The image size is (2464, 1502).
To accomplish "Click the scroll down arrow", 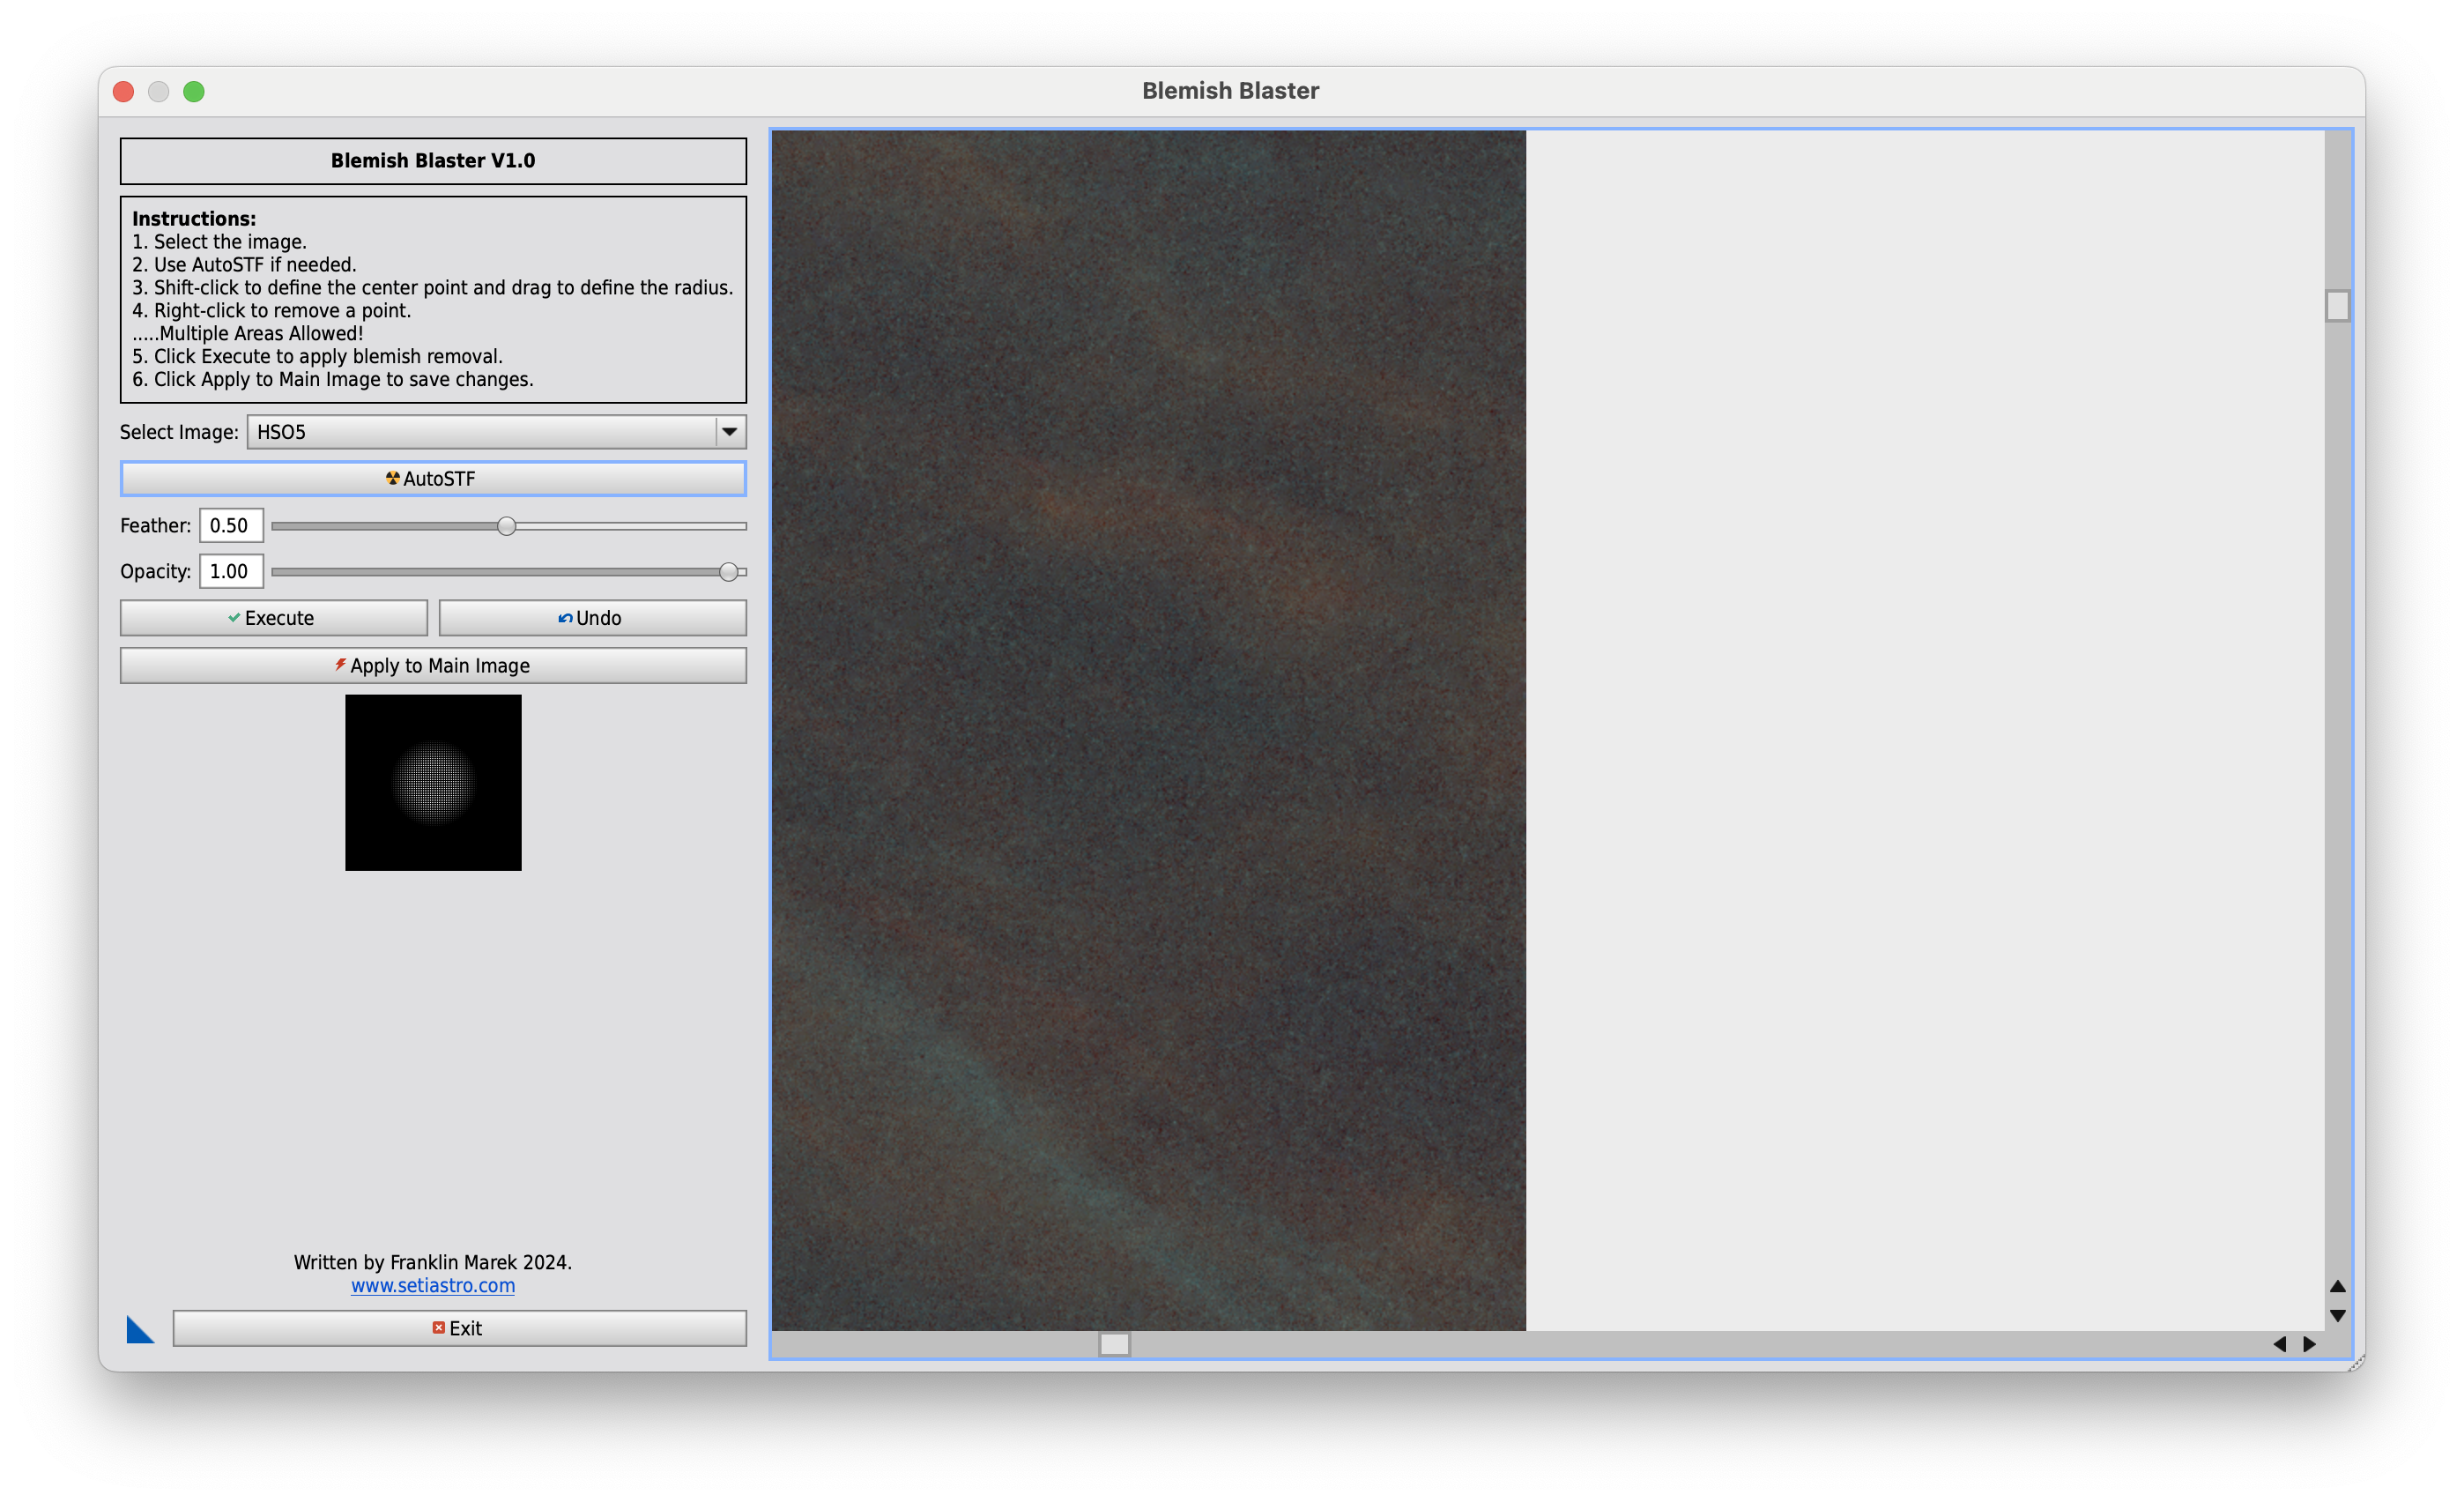I will (x=2337, y=1316).
